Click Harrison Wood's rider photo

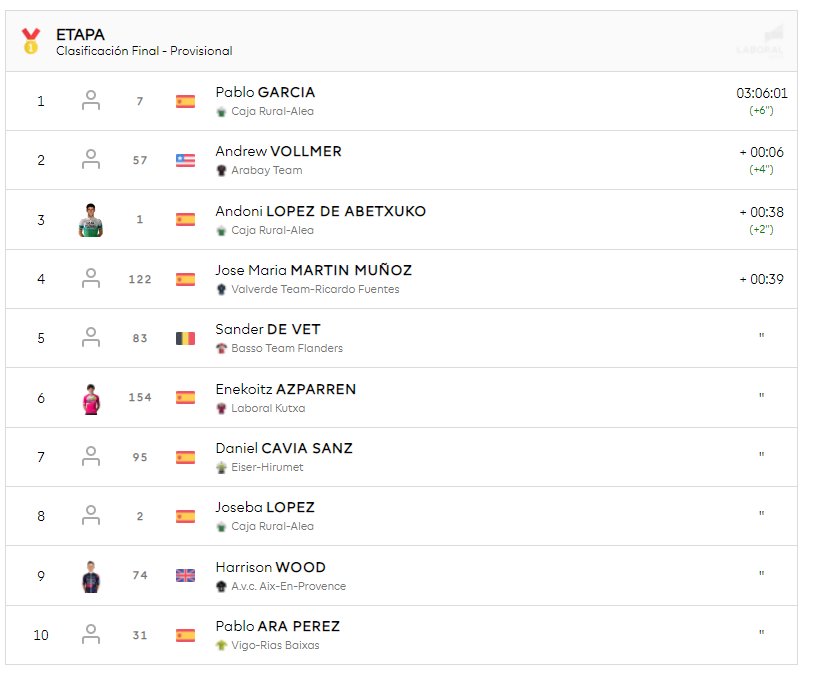(x=91, y=576)
